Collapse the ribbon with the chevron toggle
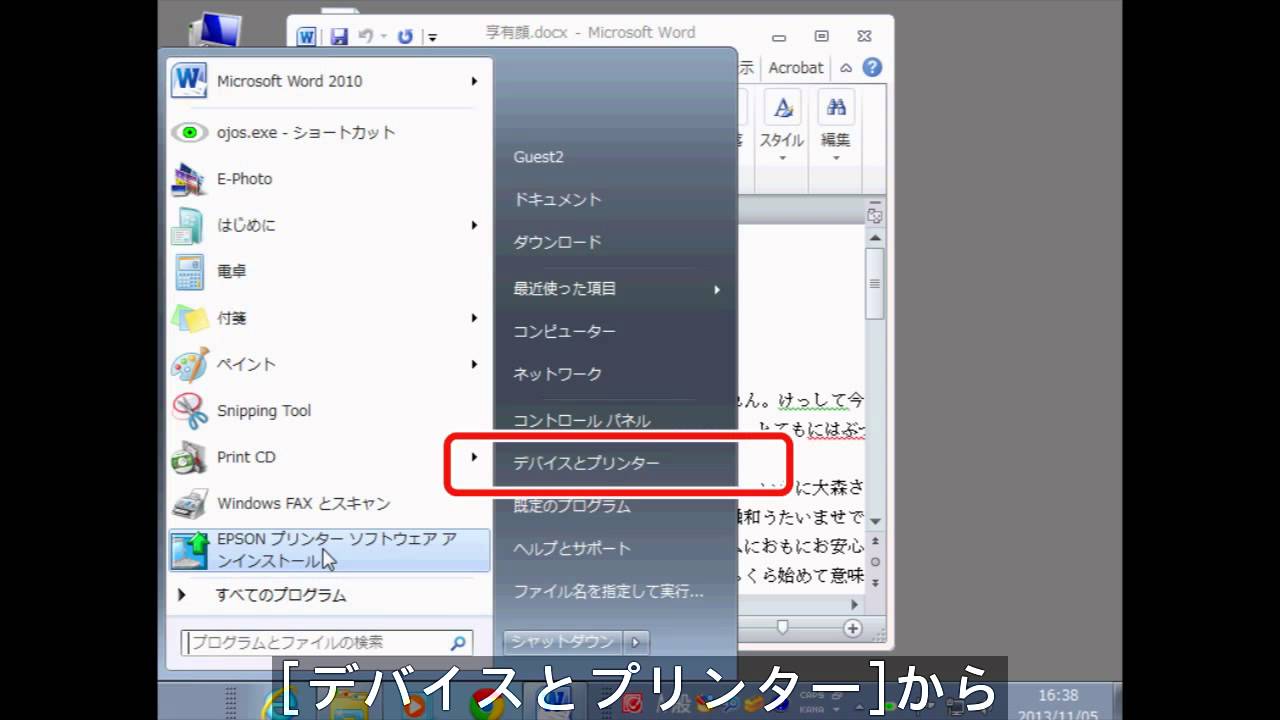 click(845, 68)
